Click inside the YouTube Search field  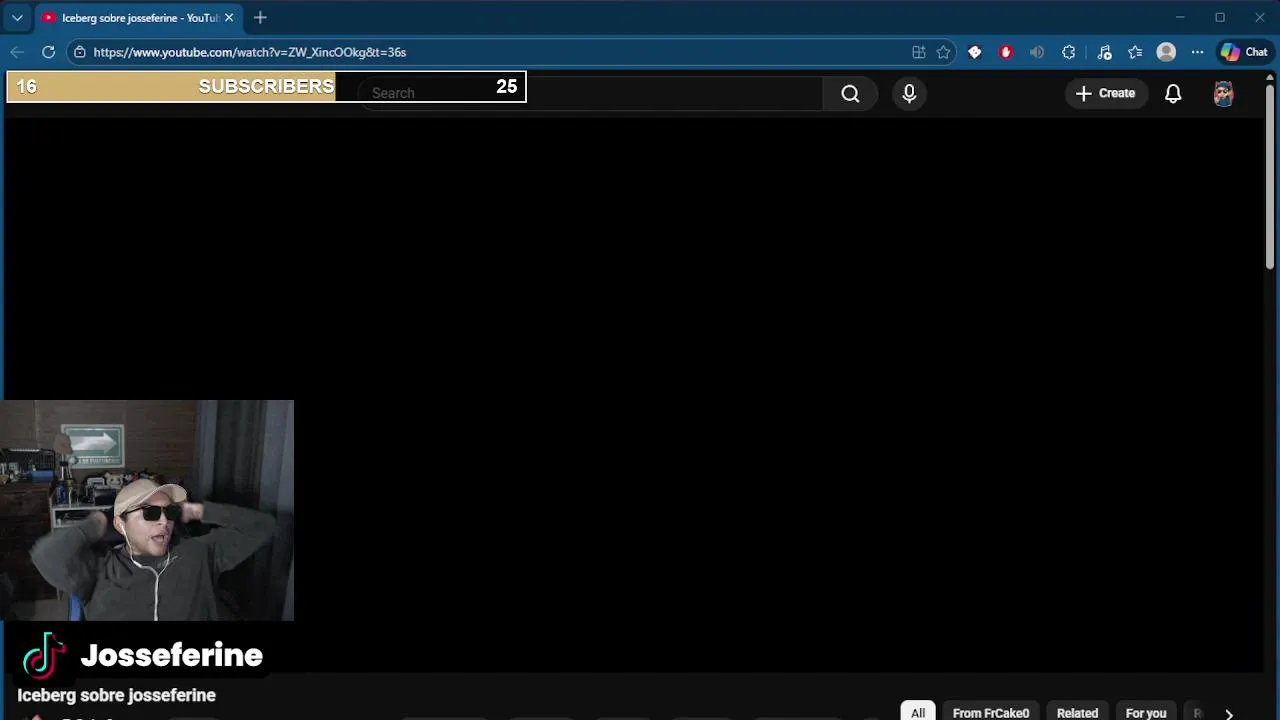(590, 93)
